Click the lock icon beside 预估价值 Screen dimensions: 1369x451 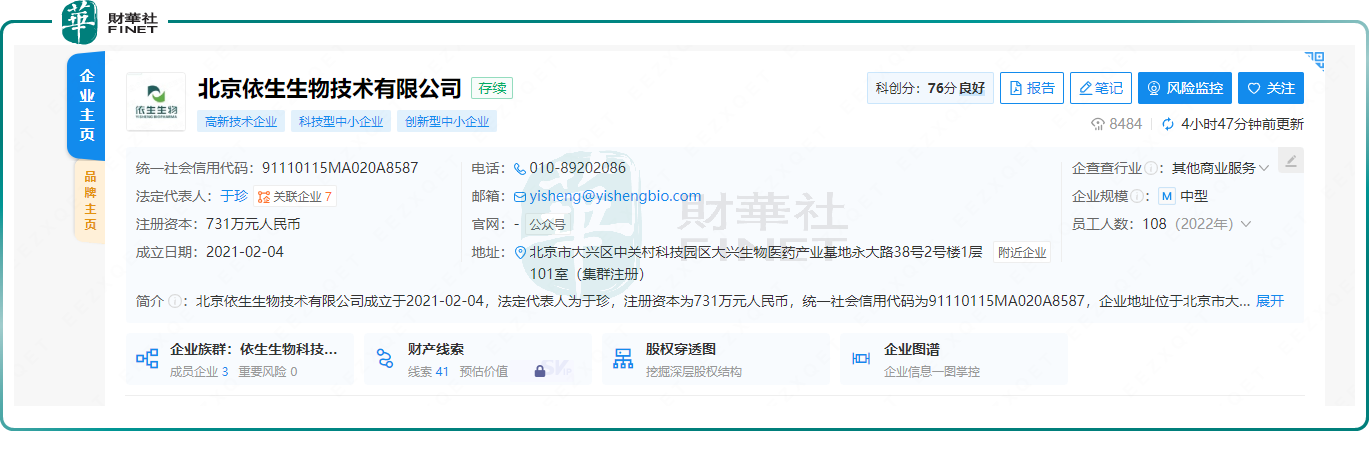click(540, 371)
